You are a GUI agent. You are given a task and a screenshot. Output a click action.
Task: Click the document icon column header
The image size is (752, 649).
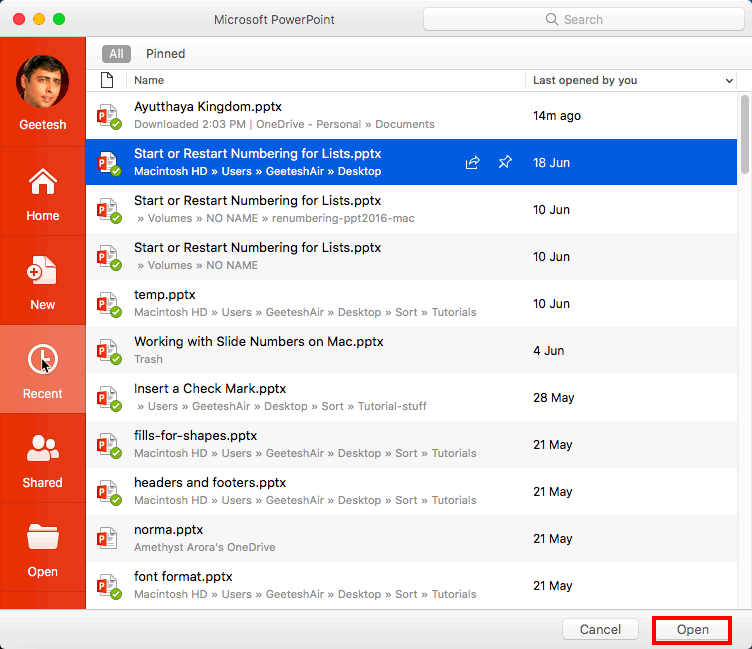tap(107, 80)
